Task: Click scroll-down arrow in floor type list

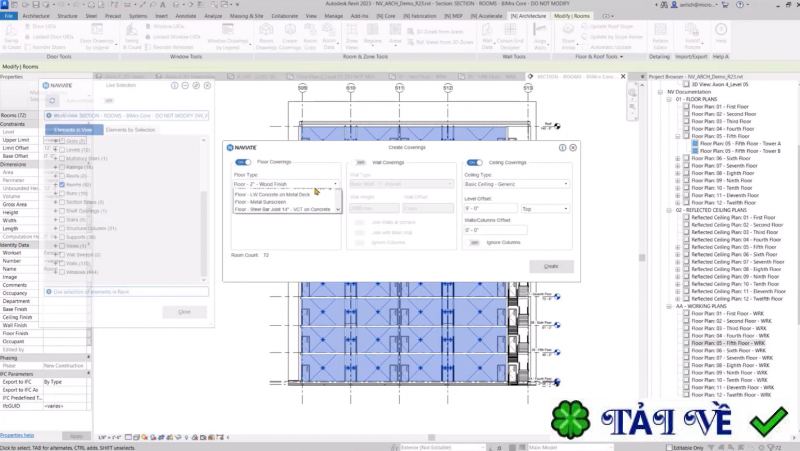Action: 337,209
